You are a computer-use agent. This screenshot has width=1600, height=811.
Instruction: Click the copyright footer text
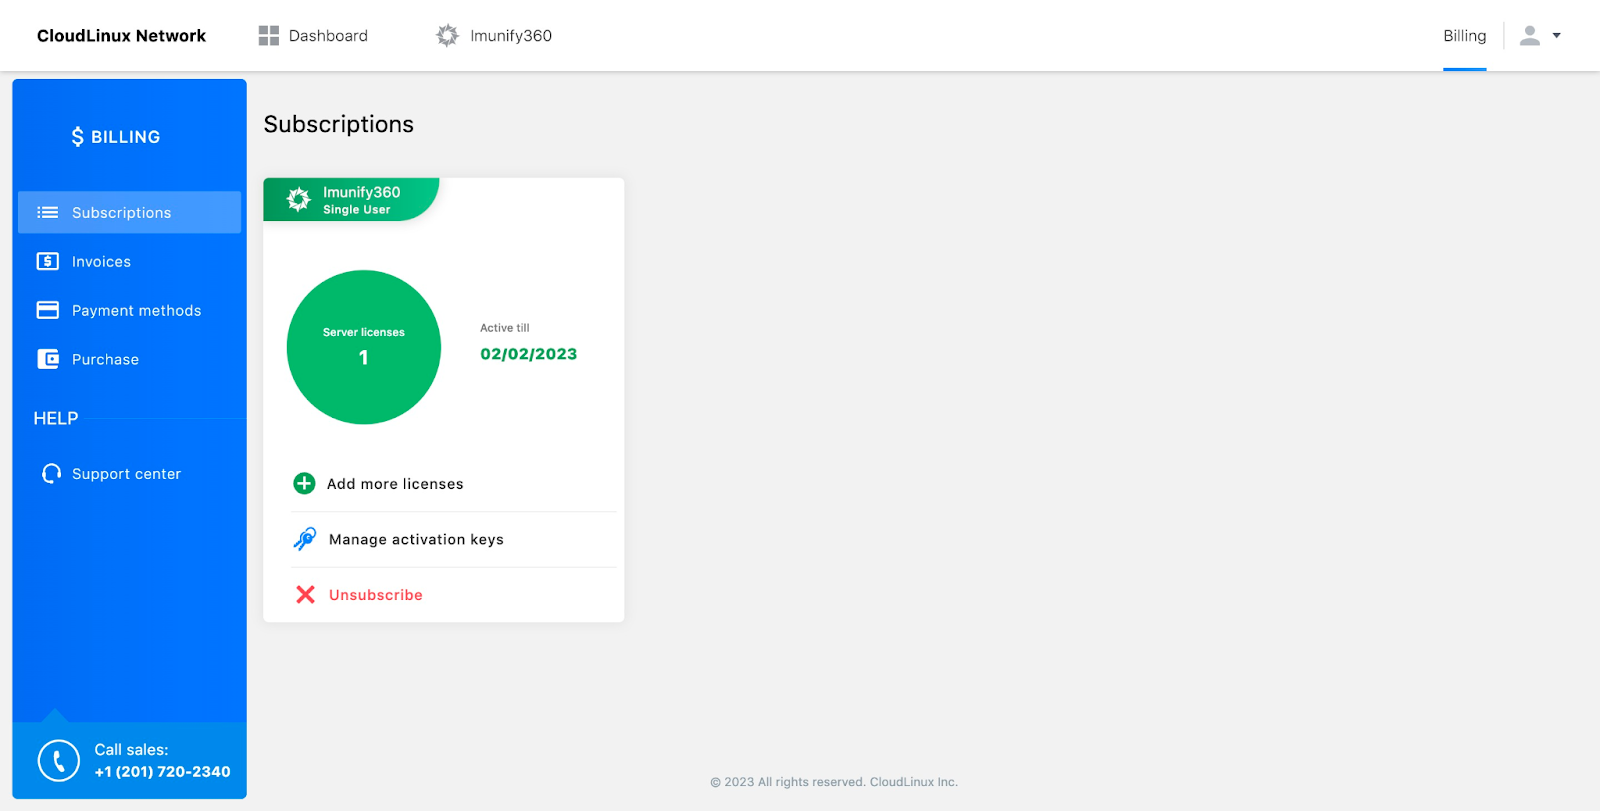834,782
